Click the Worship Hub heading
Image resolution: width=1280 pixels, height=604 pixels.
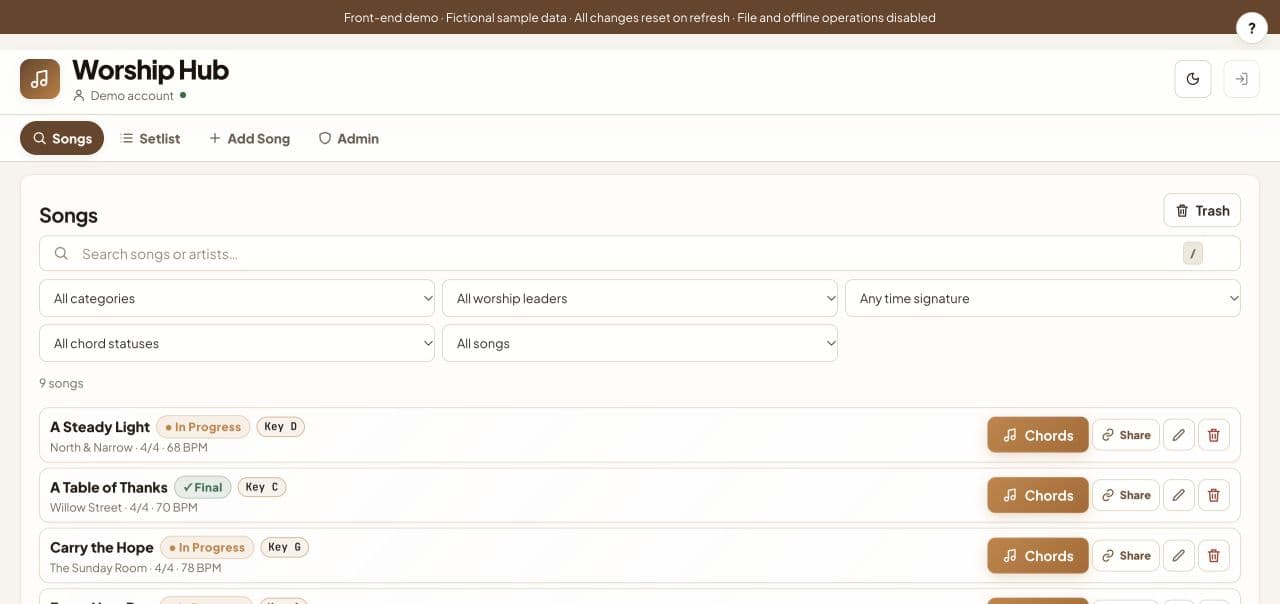[x=151, y=70]
